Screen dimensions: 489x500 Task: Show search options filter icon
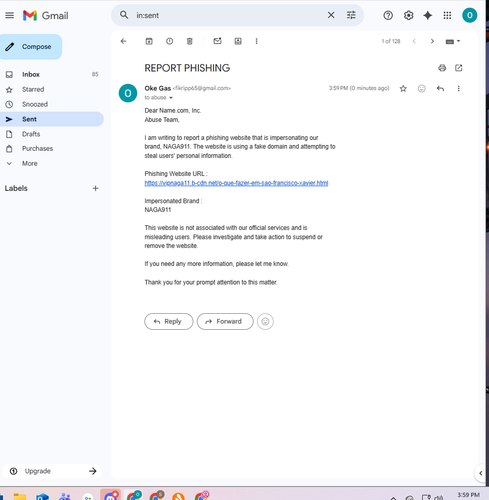351,15
